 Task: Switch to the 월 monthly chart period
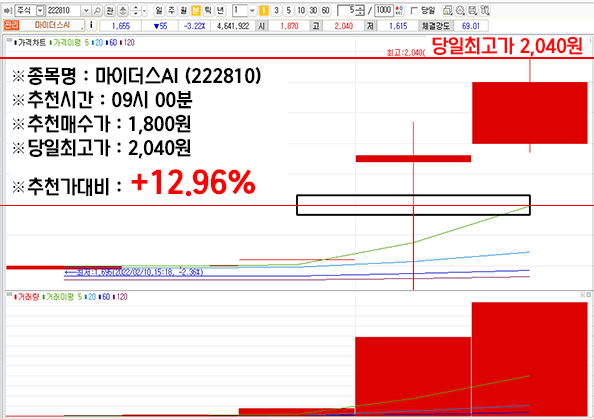click(x=183, y=11)
